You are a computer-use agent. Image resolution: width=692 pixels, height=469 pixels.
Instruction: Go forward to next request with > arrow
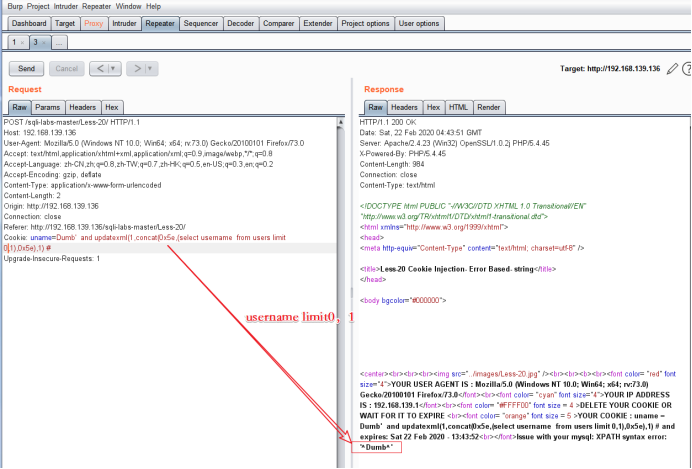[137, 68]
